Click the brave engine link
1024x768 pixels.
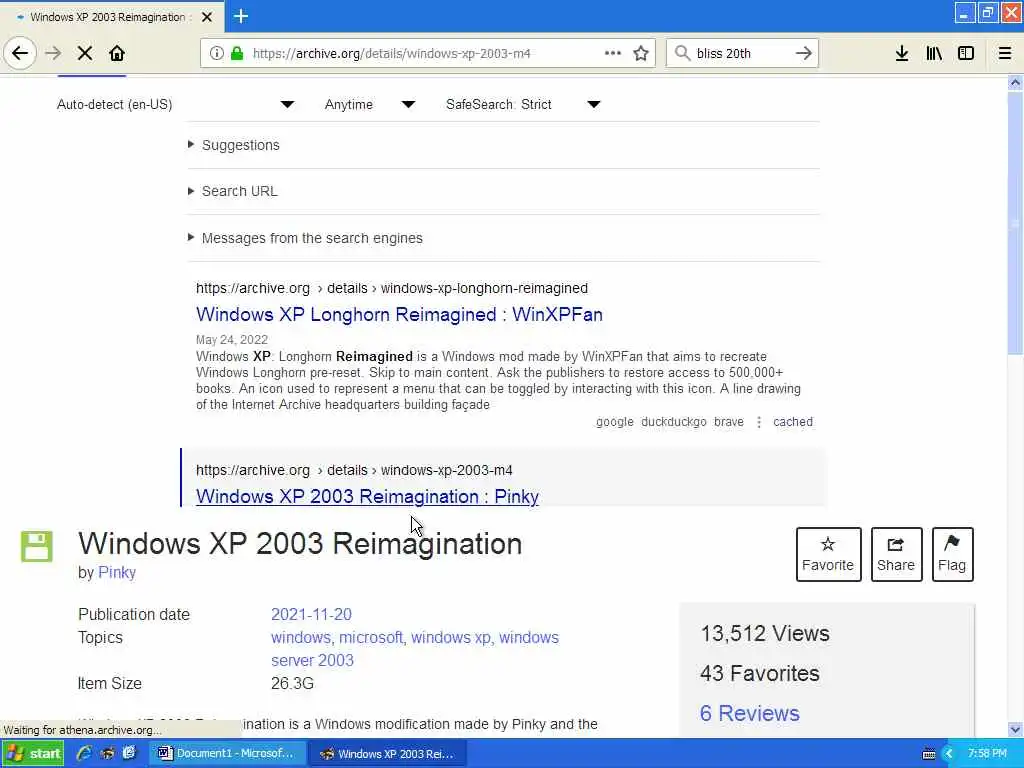tap(729, 422)
